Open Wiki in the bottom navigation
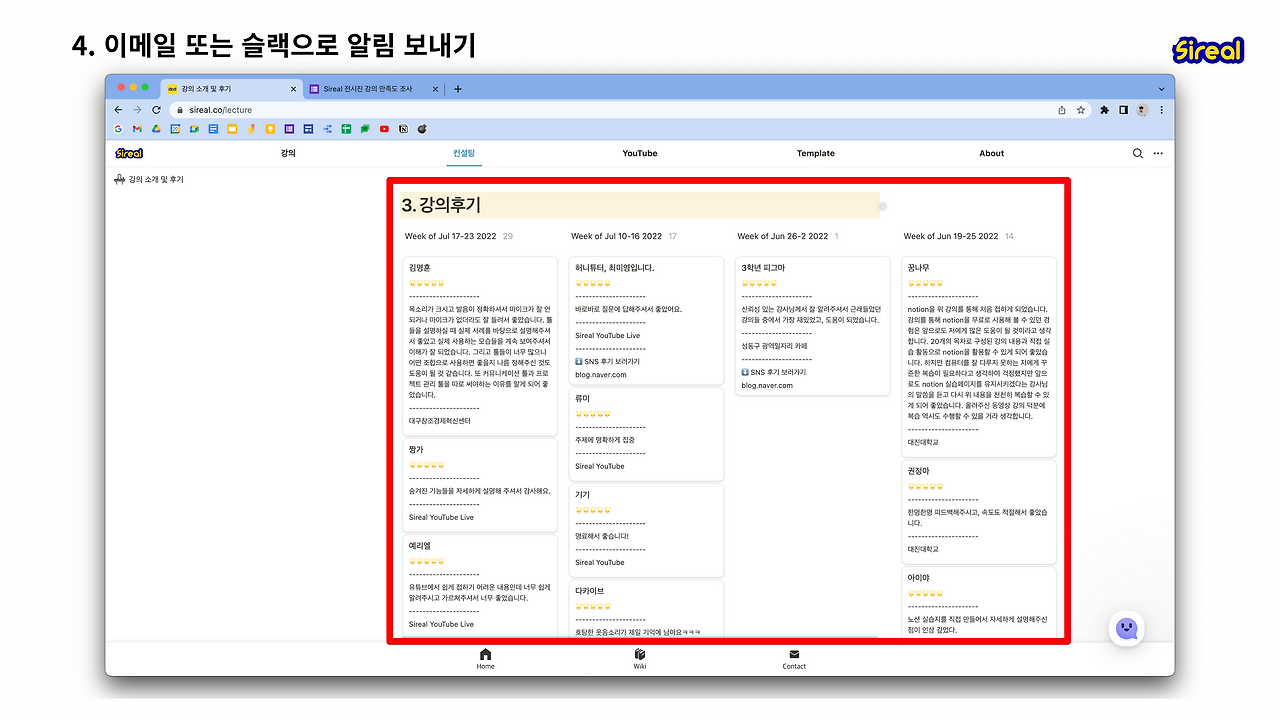The image size is (1280, 720). point(640,659)
